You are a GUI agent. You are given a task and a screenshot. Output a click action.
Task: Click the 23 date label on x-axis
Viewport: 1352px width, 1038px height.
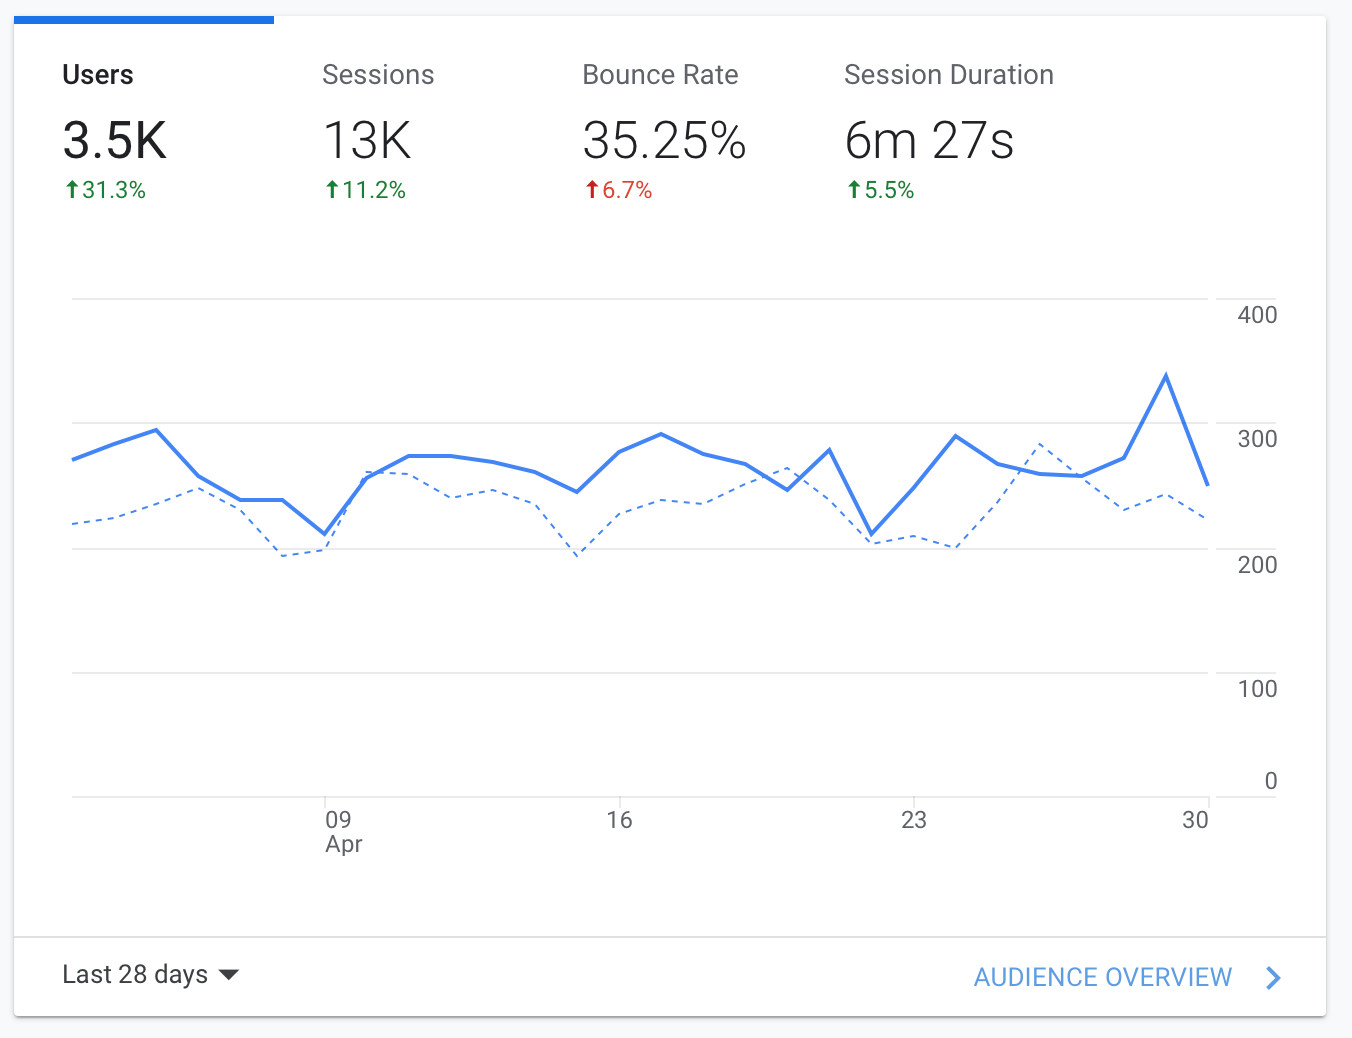point(913,820)
